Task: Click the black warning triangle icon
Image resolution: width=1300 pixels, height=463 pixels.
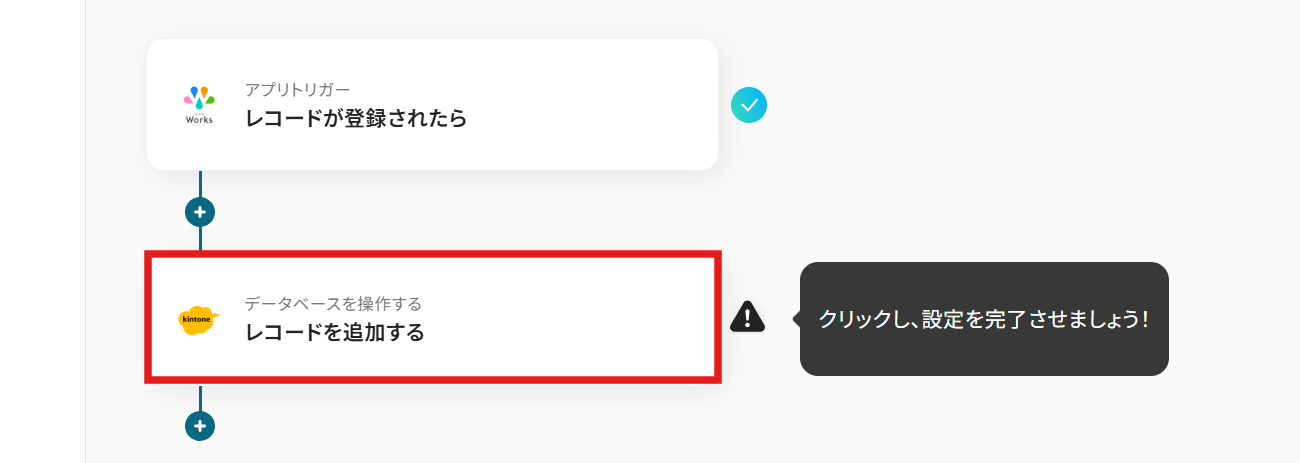Action: pyautogui.click(x=747, y=317)
